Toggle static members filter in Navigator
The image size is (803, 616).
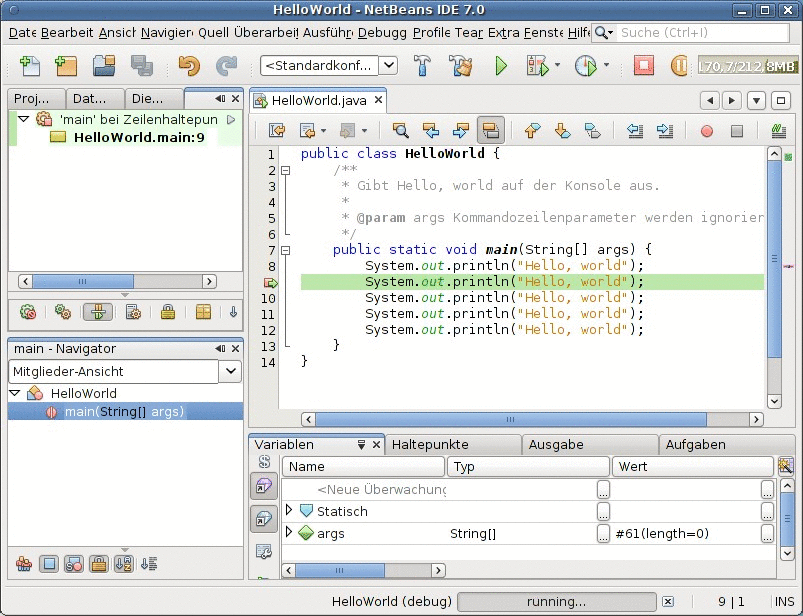click(x=74, y=564)
